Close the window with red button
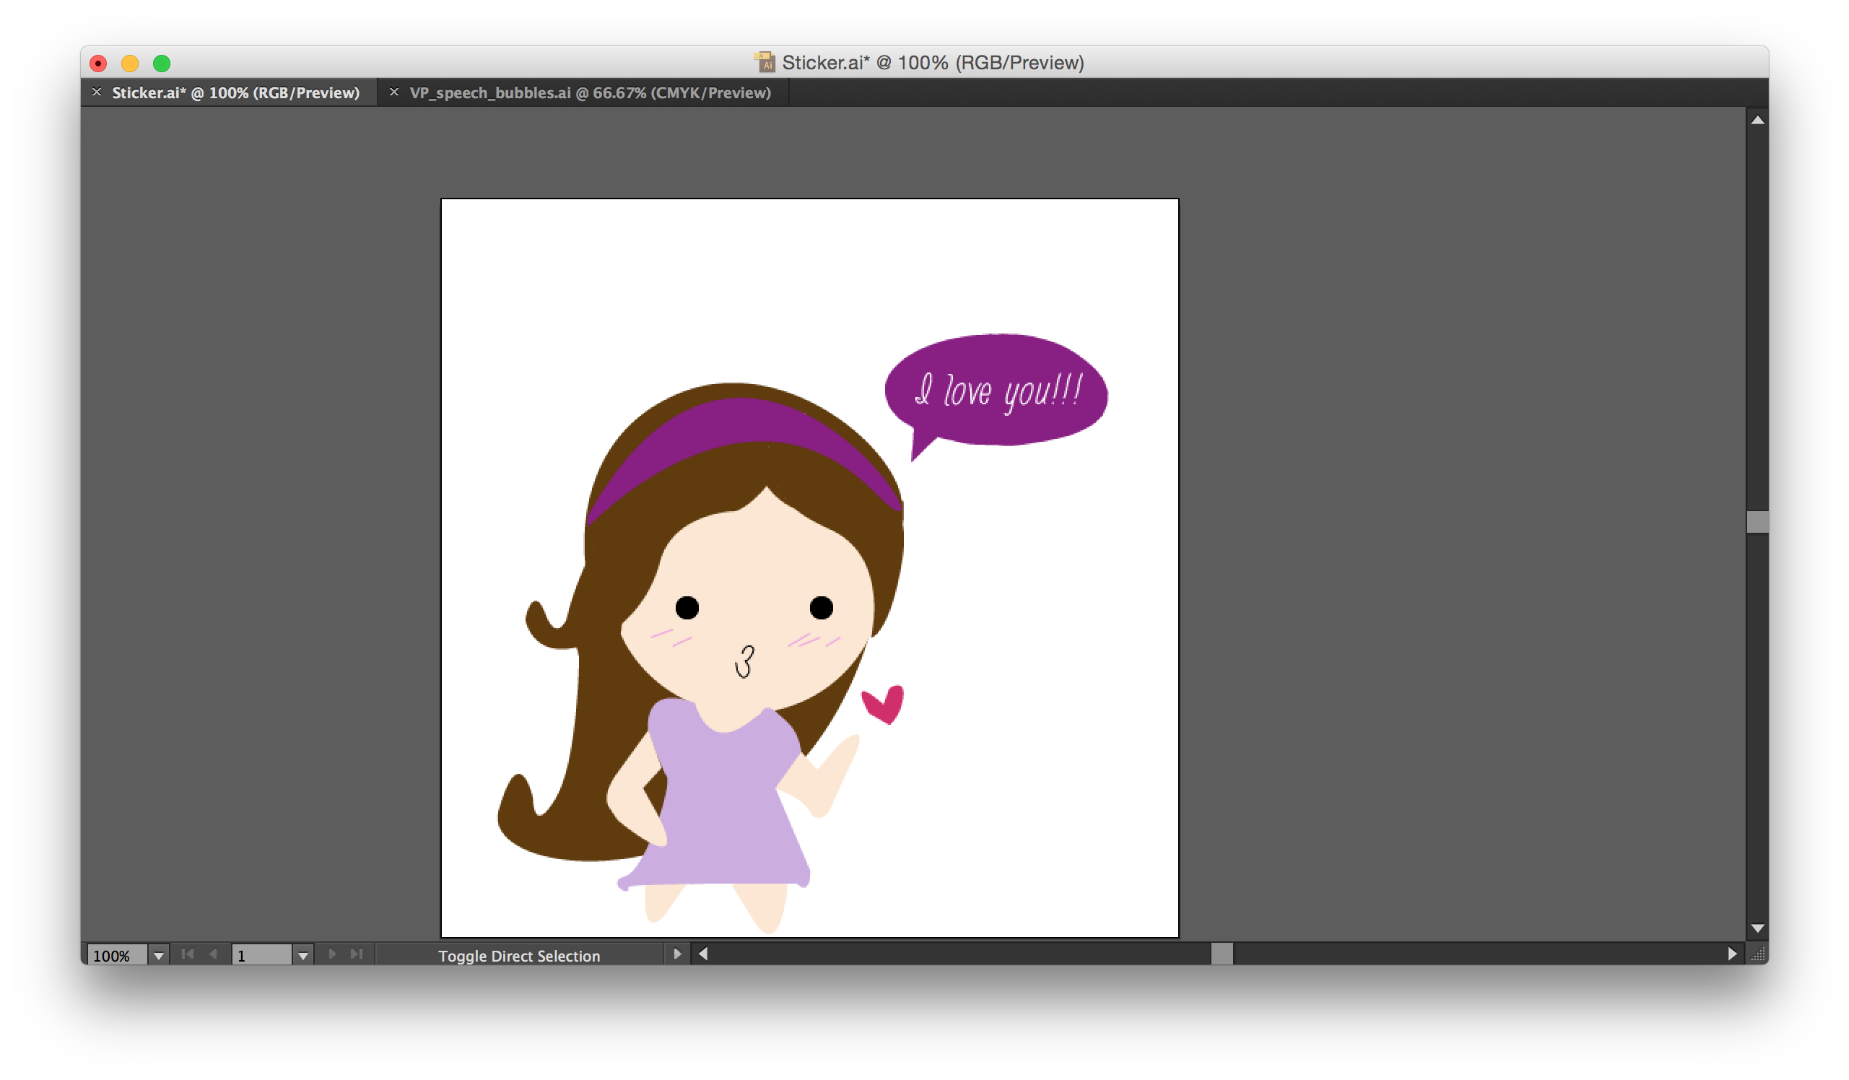 98,63
